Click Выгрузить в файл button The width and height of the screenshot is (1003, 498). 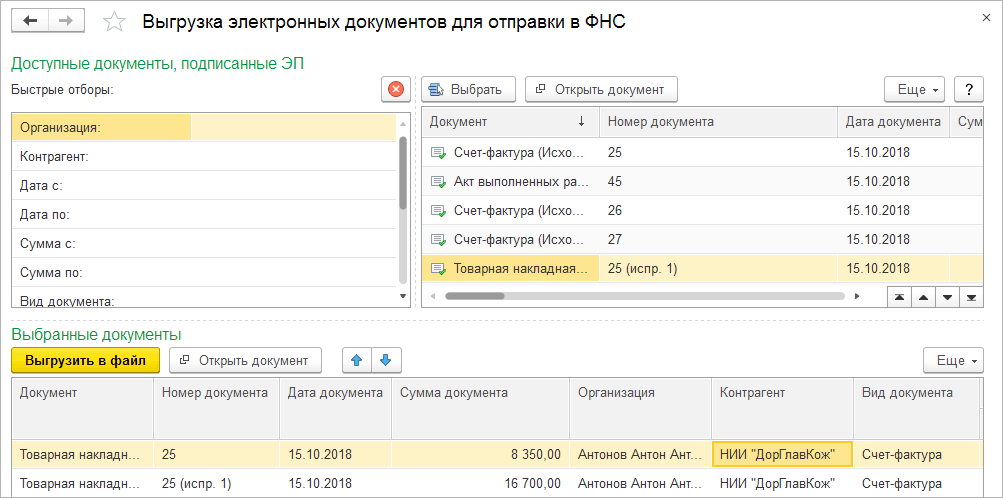coord(85,360)
